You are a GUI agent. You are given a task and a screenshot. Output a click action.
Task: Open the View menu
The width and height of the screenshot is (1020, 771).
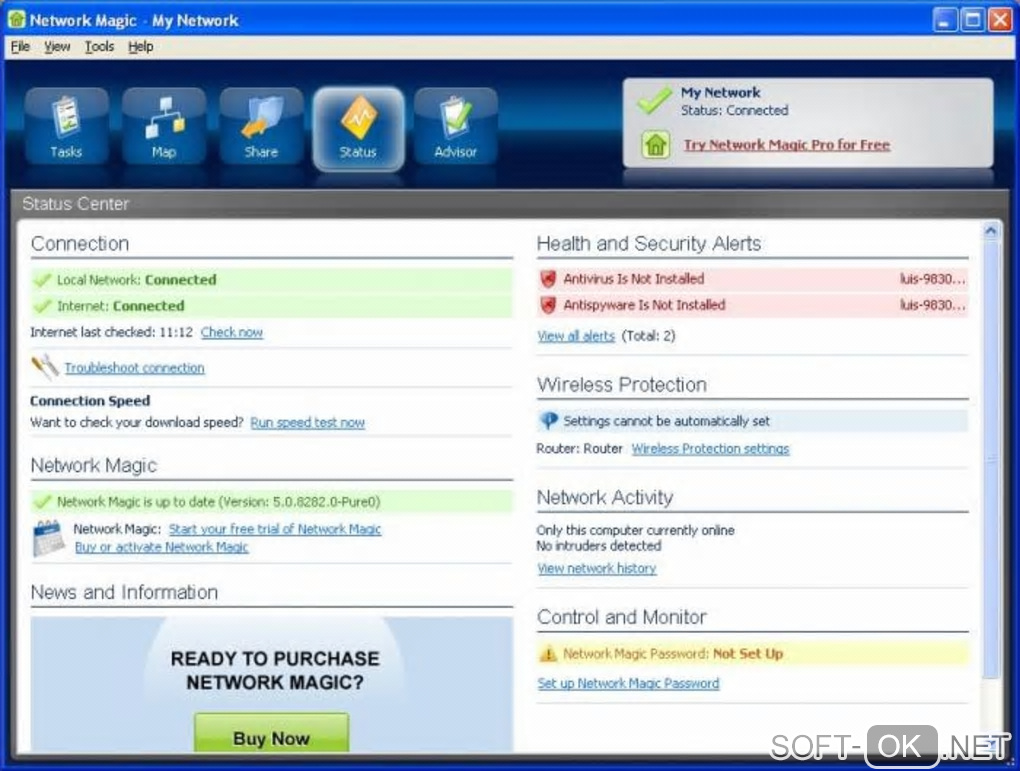(57, 47)
